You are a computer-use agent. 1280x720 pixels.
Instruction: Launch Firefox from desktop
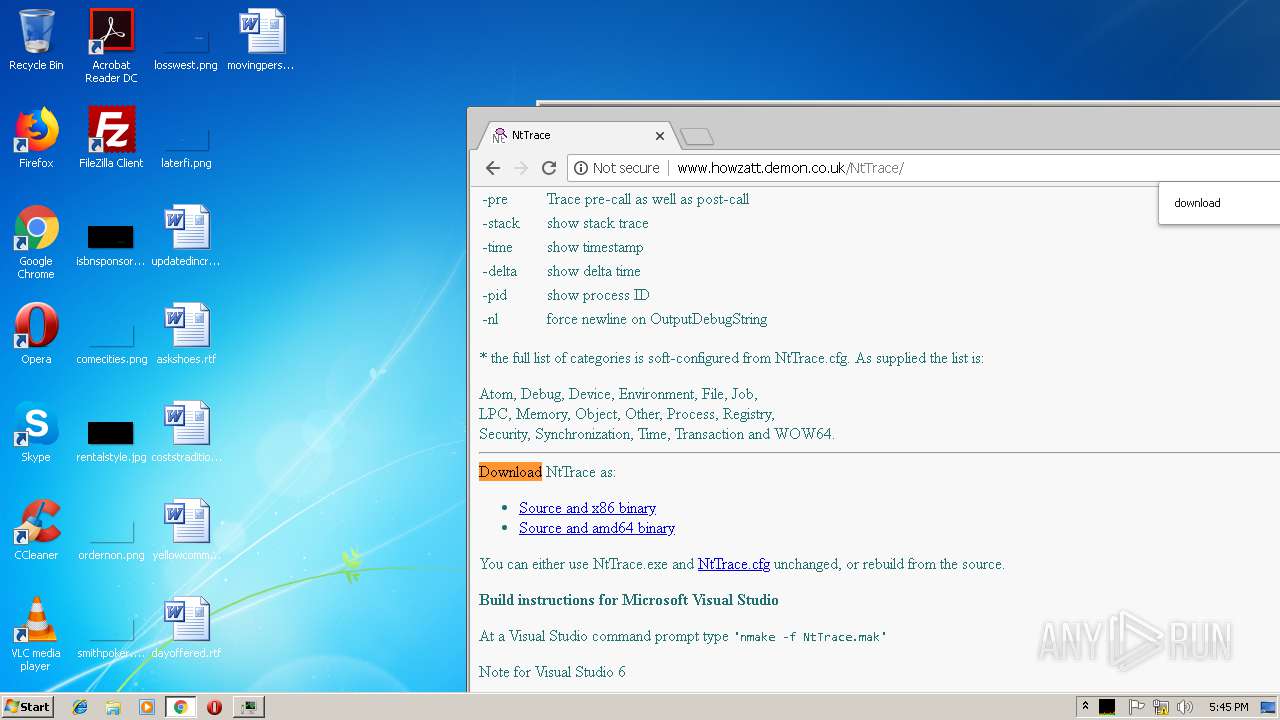click(x=36, y=139)
